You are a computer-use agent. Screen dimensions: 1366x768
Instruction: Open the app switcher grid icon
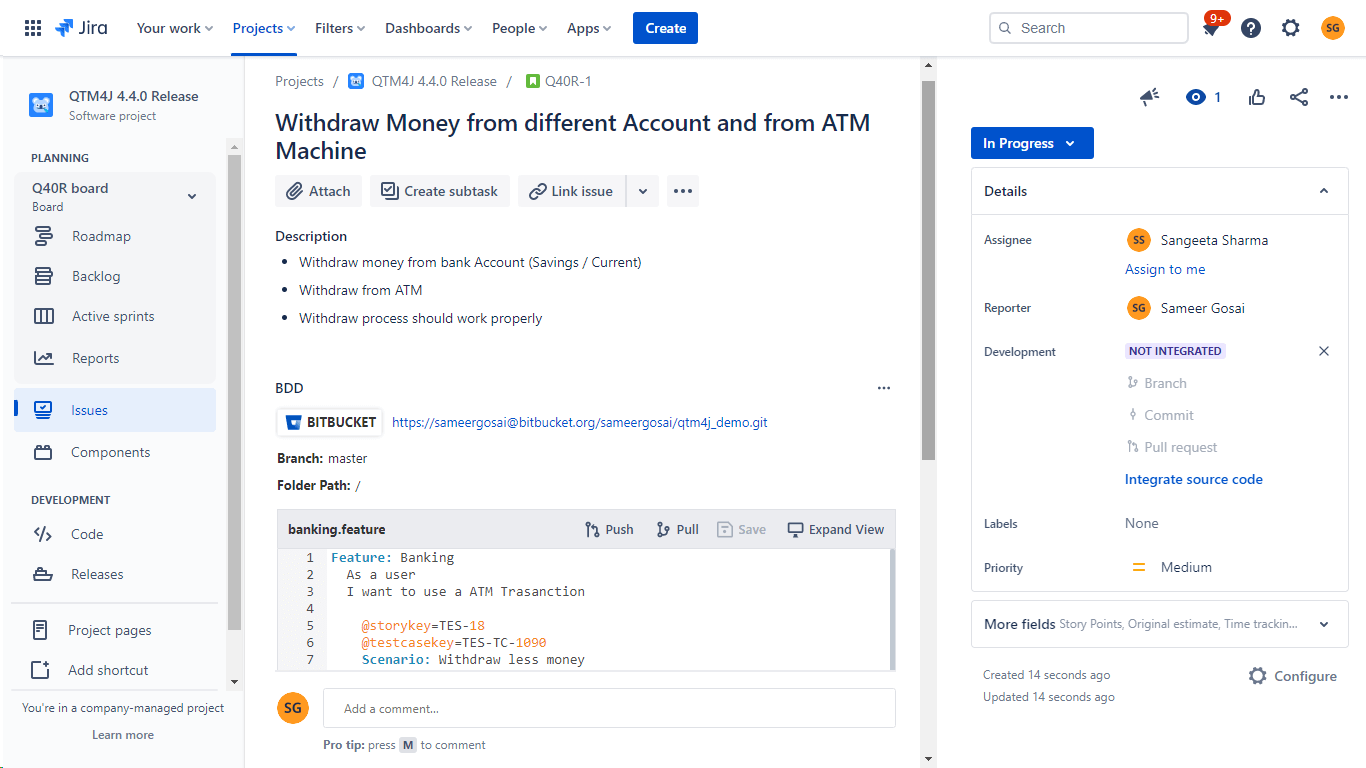(33, 28)
